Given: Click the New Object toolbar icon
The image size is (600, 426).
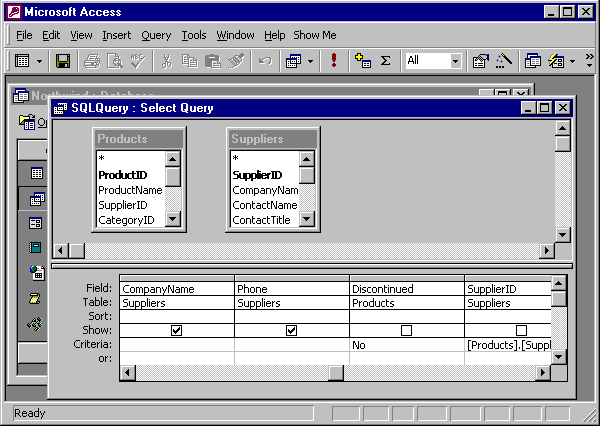Looking at the screenshot, I should tap(556, 61).
